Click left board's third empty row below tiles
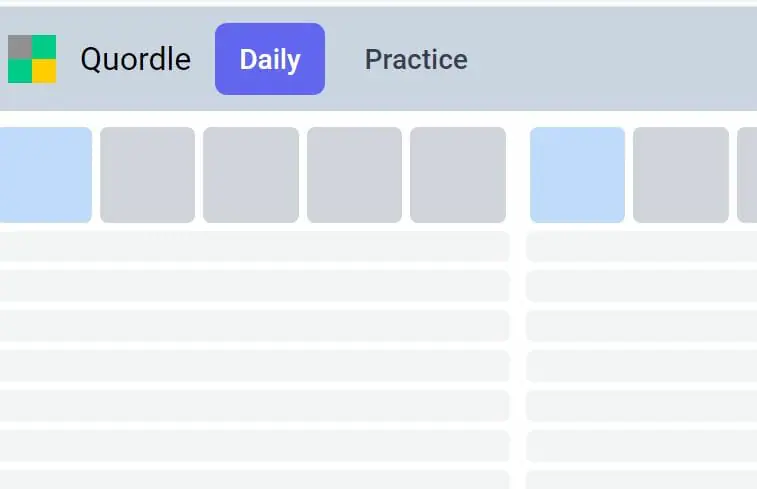Image resolution: width=757 pixels, height=489 pixels. point(254,326)
